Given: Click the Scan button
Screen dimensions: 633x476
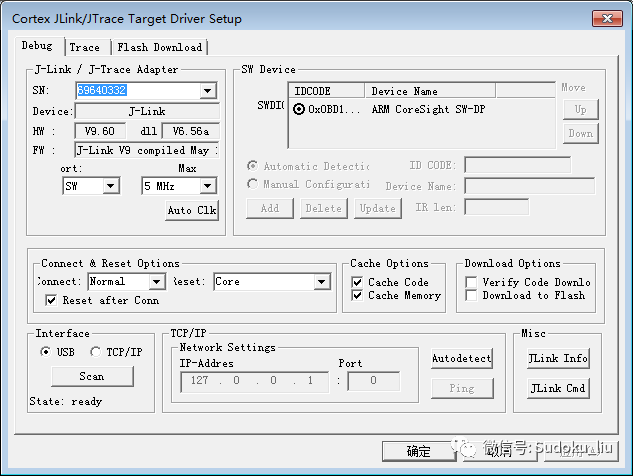Looking at the screenshot, I should coord(92,376).
